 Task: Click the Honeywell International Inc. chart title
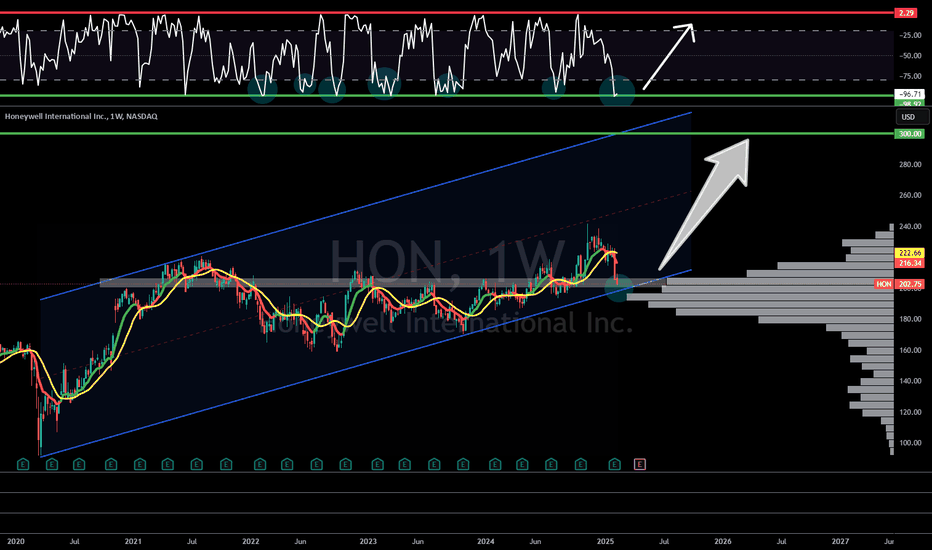pyautogui.click(x=81, y=117)
